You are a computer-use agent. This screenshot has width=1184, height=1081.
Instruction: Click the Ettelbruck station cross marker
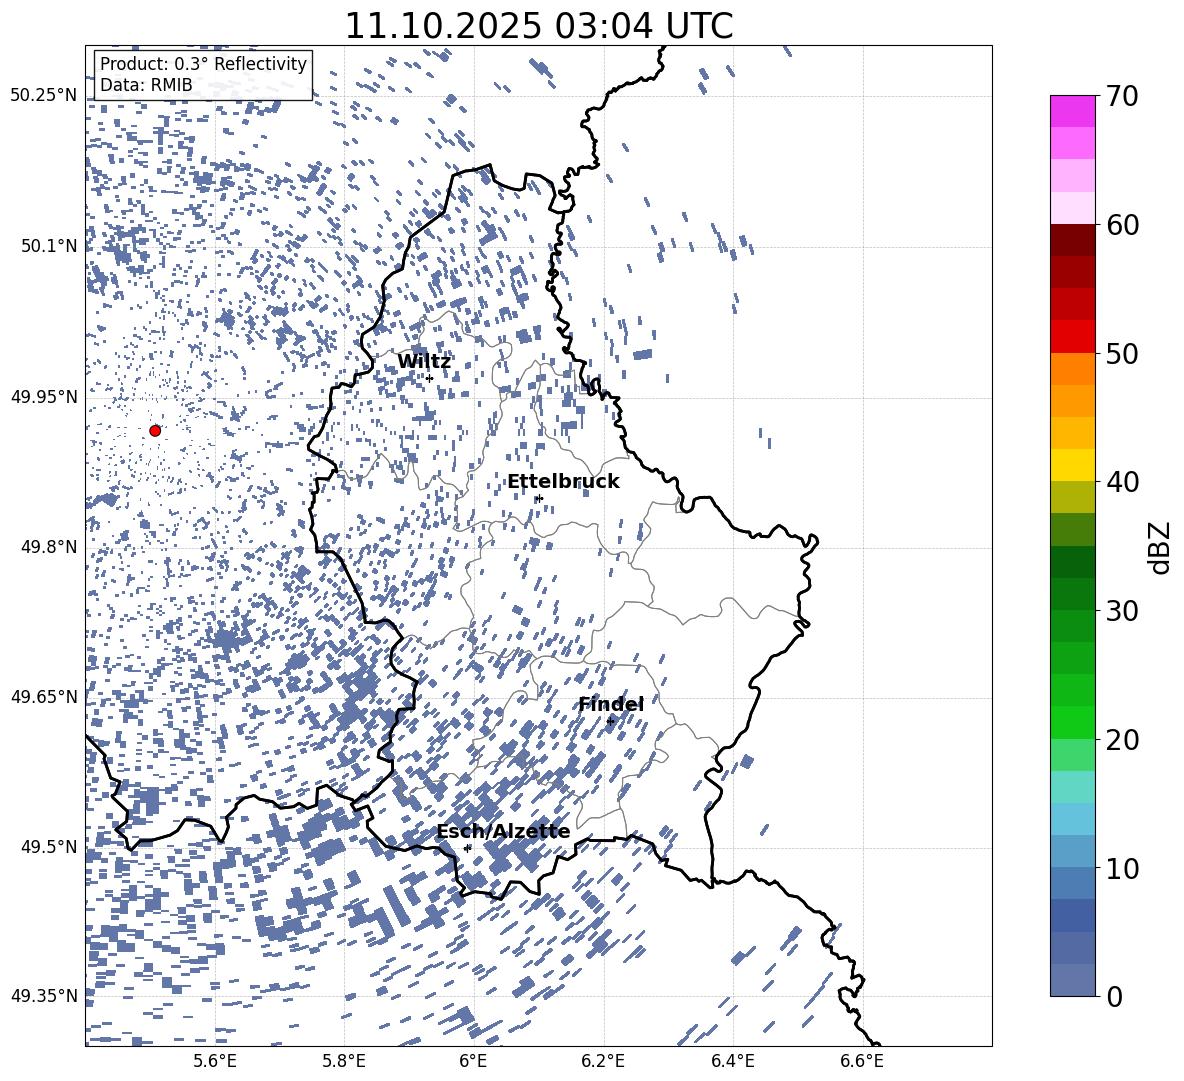538,498
